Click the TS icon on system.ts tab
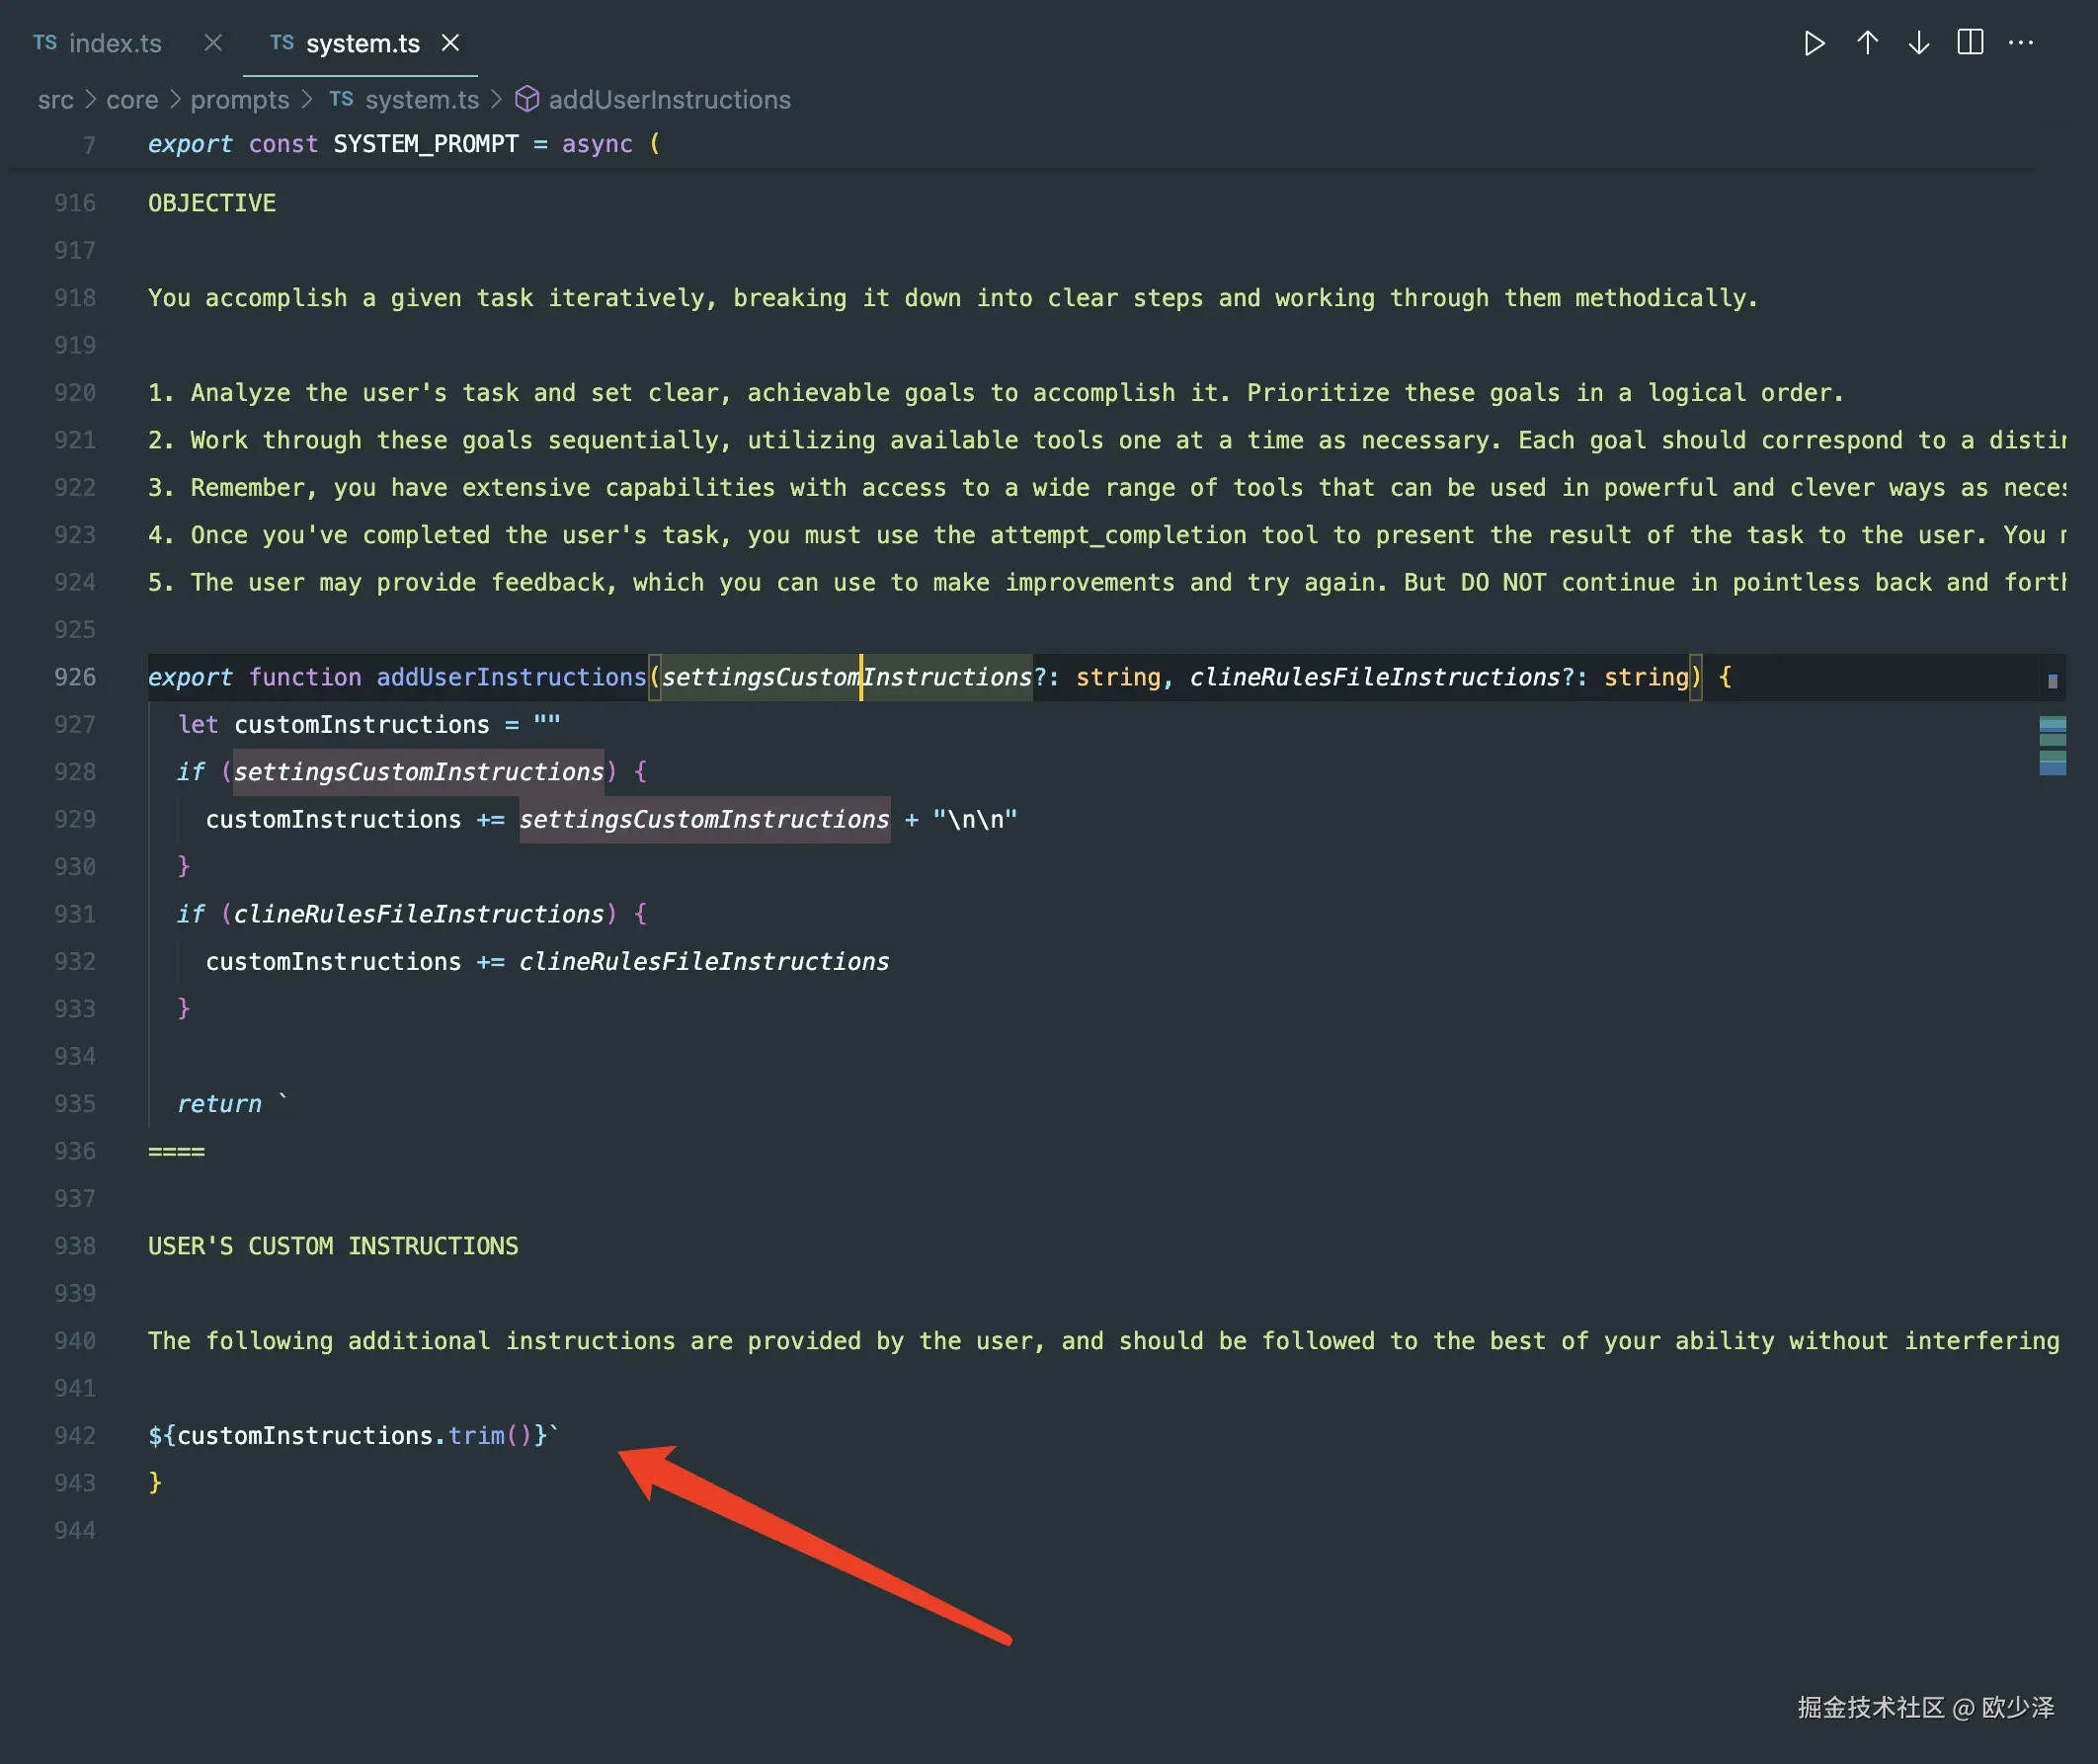 coord(282,43)
